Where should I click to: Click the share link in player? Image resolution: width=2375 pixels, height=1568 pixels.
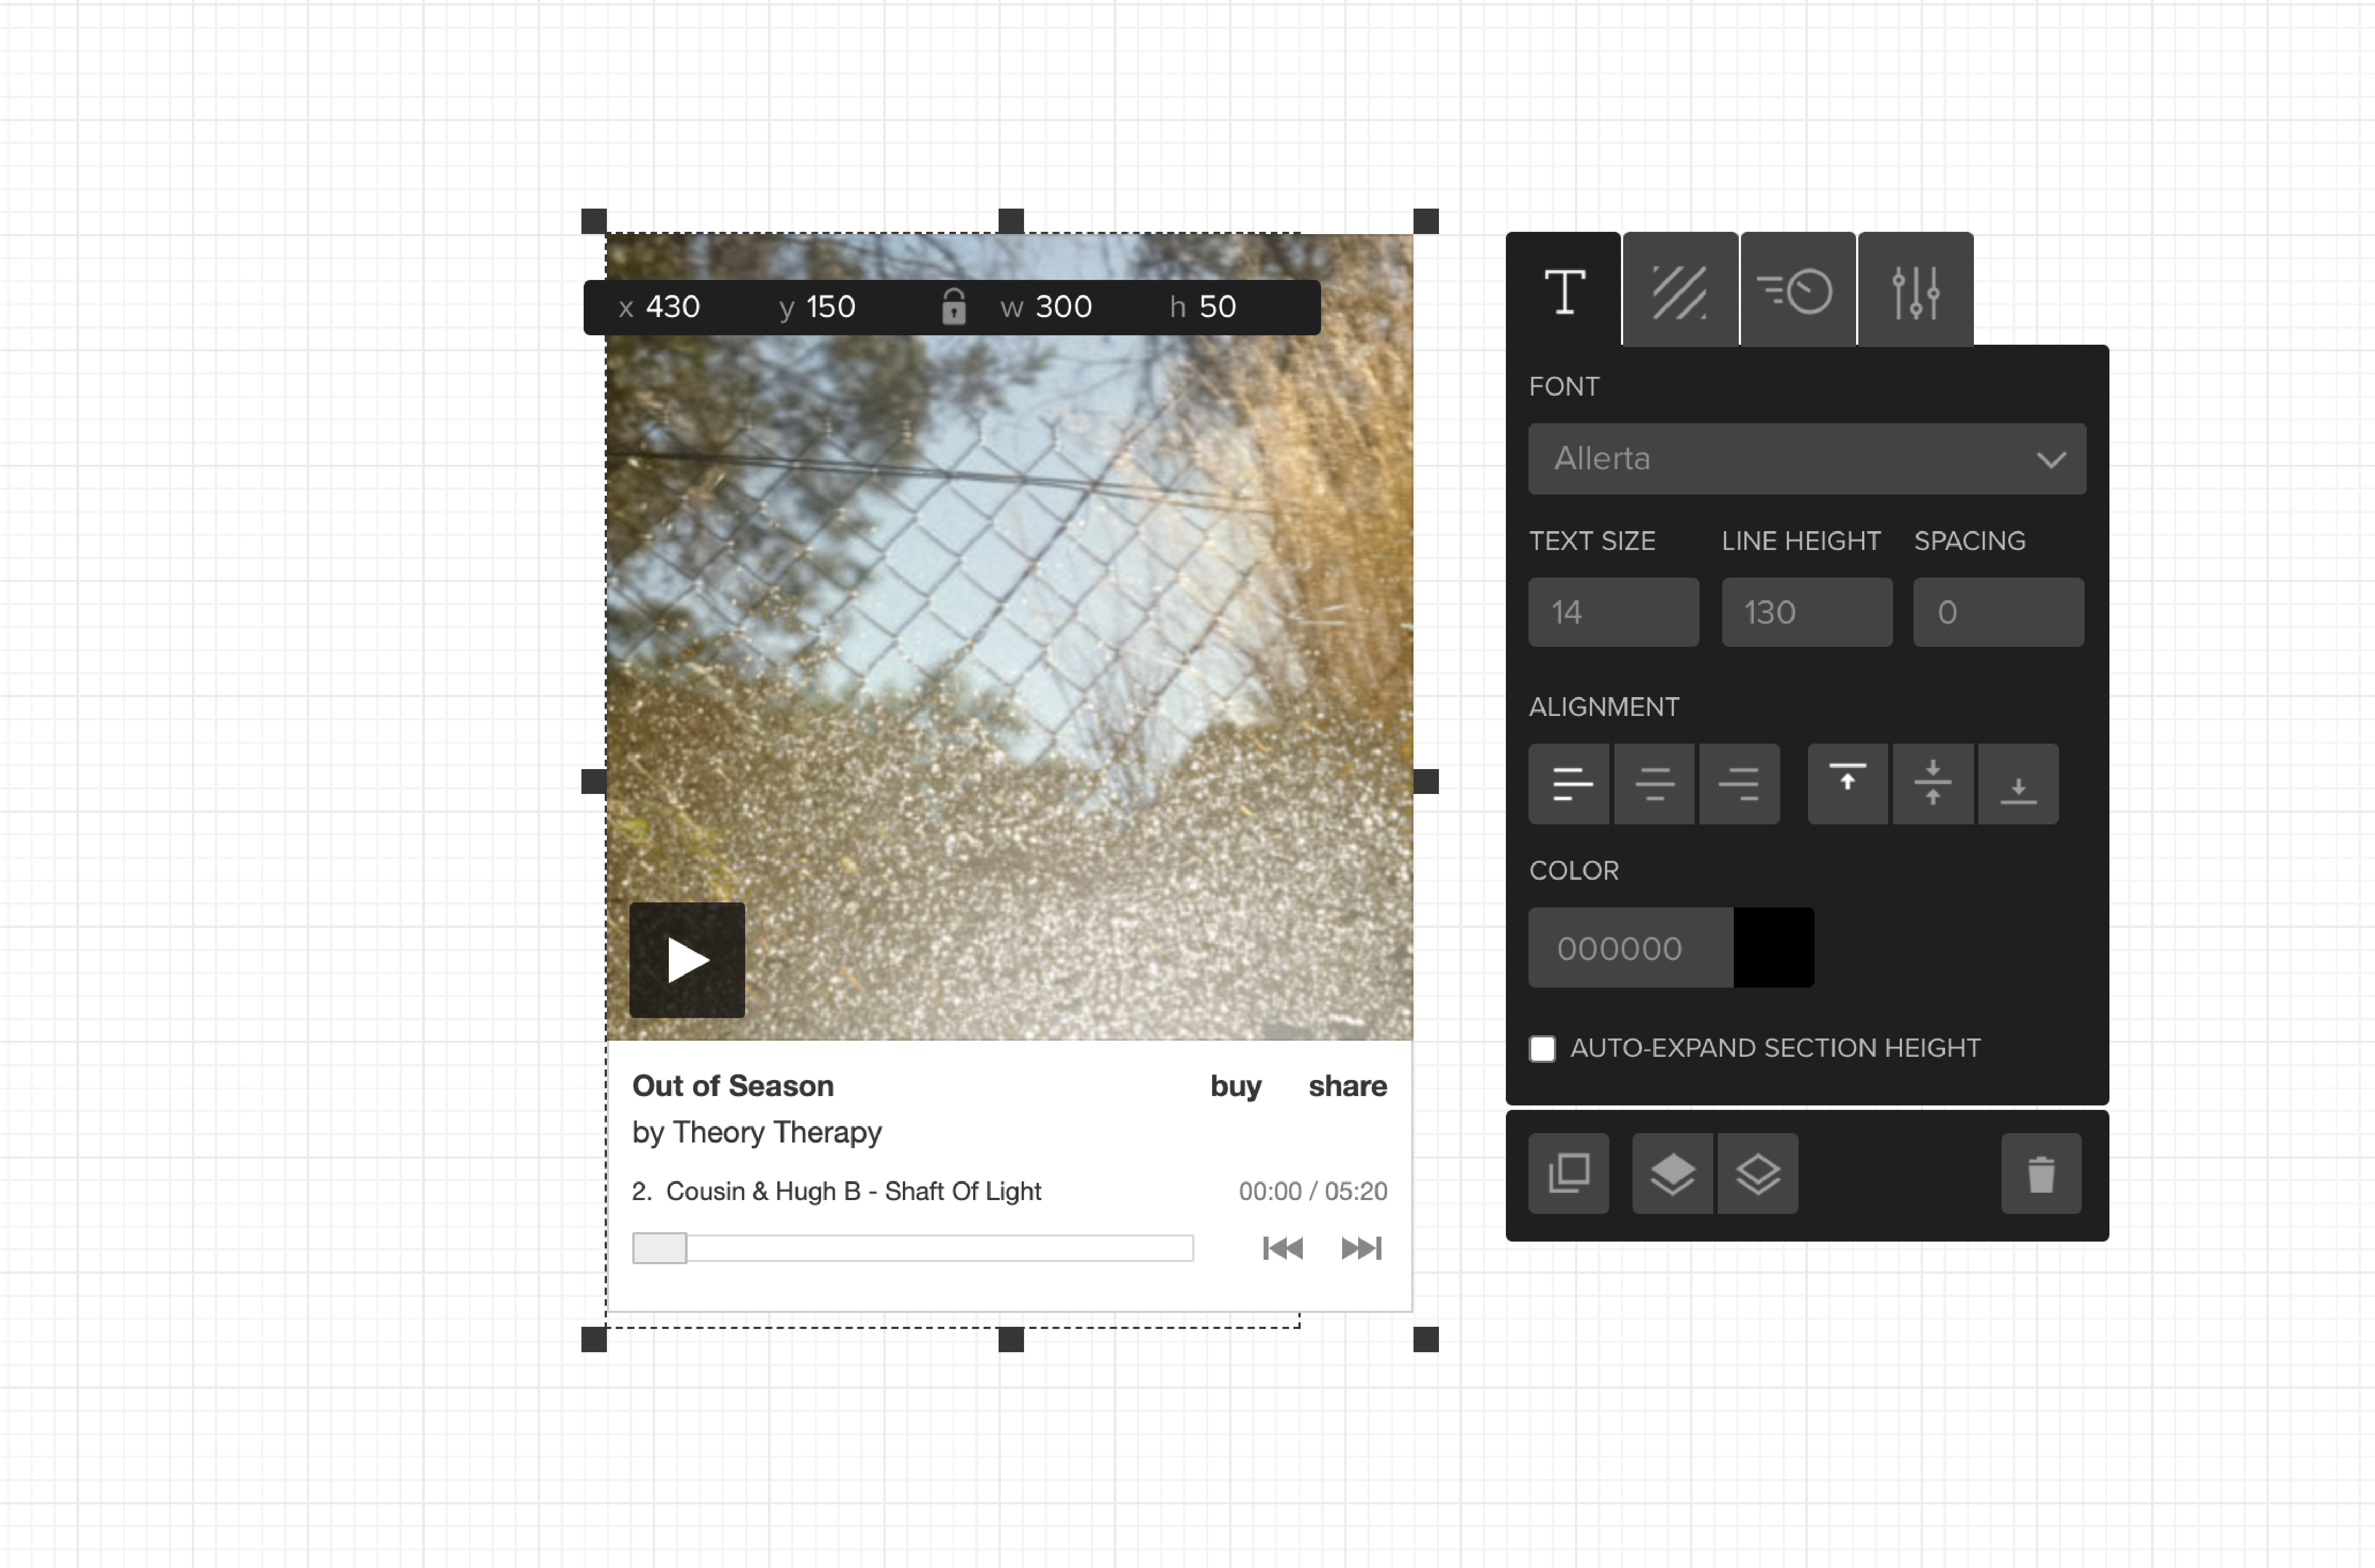(1347, 1086)
